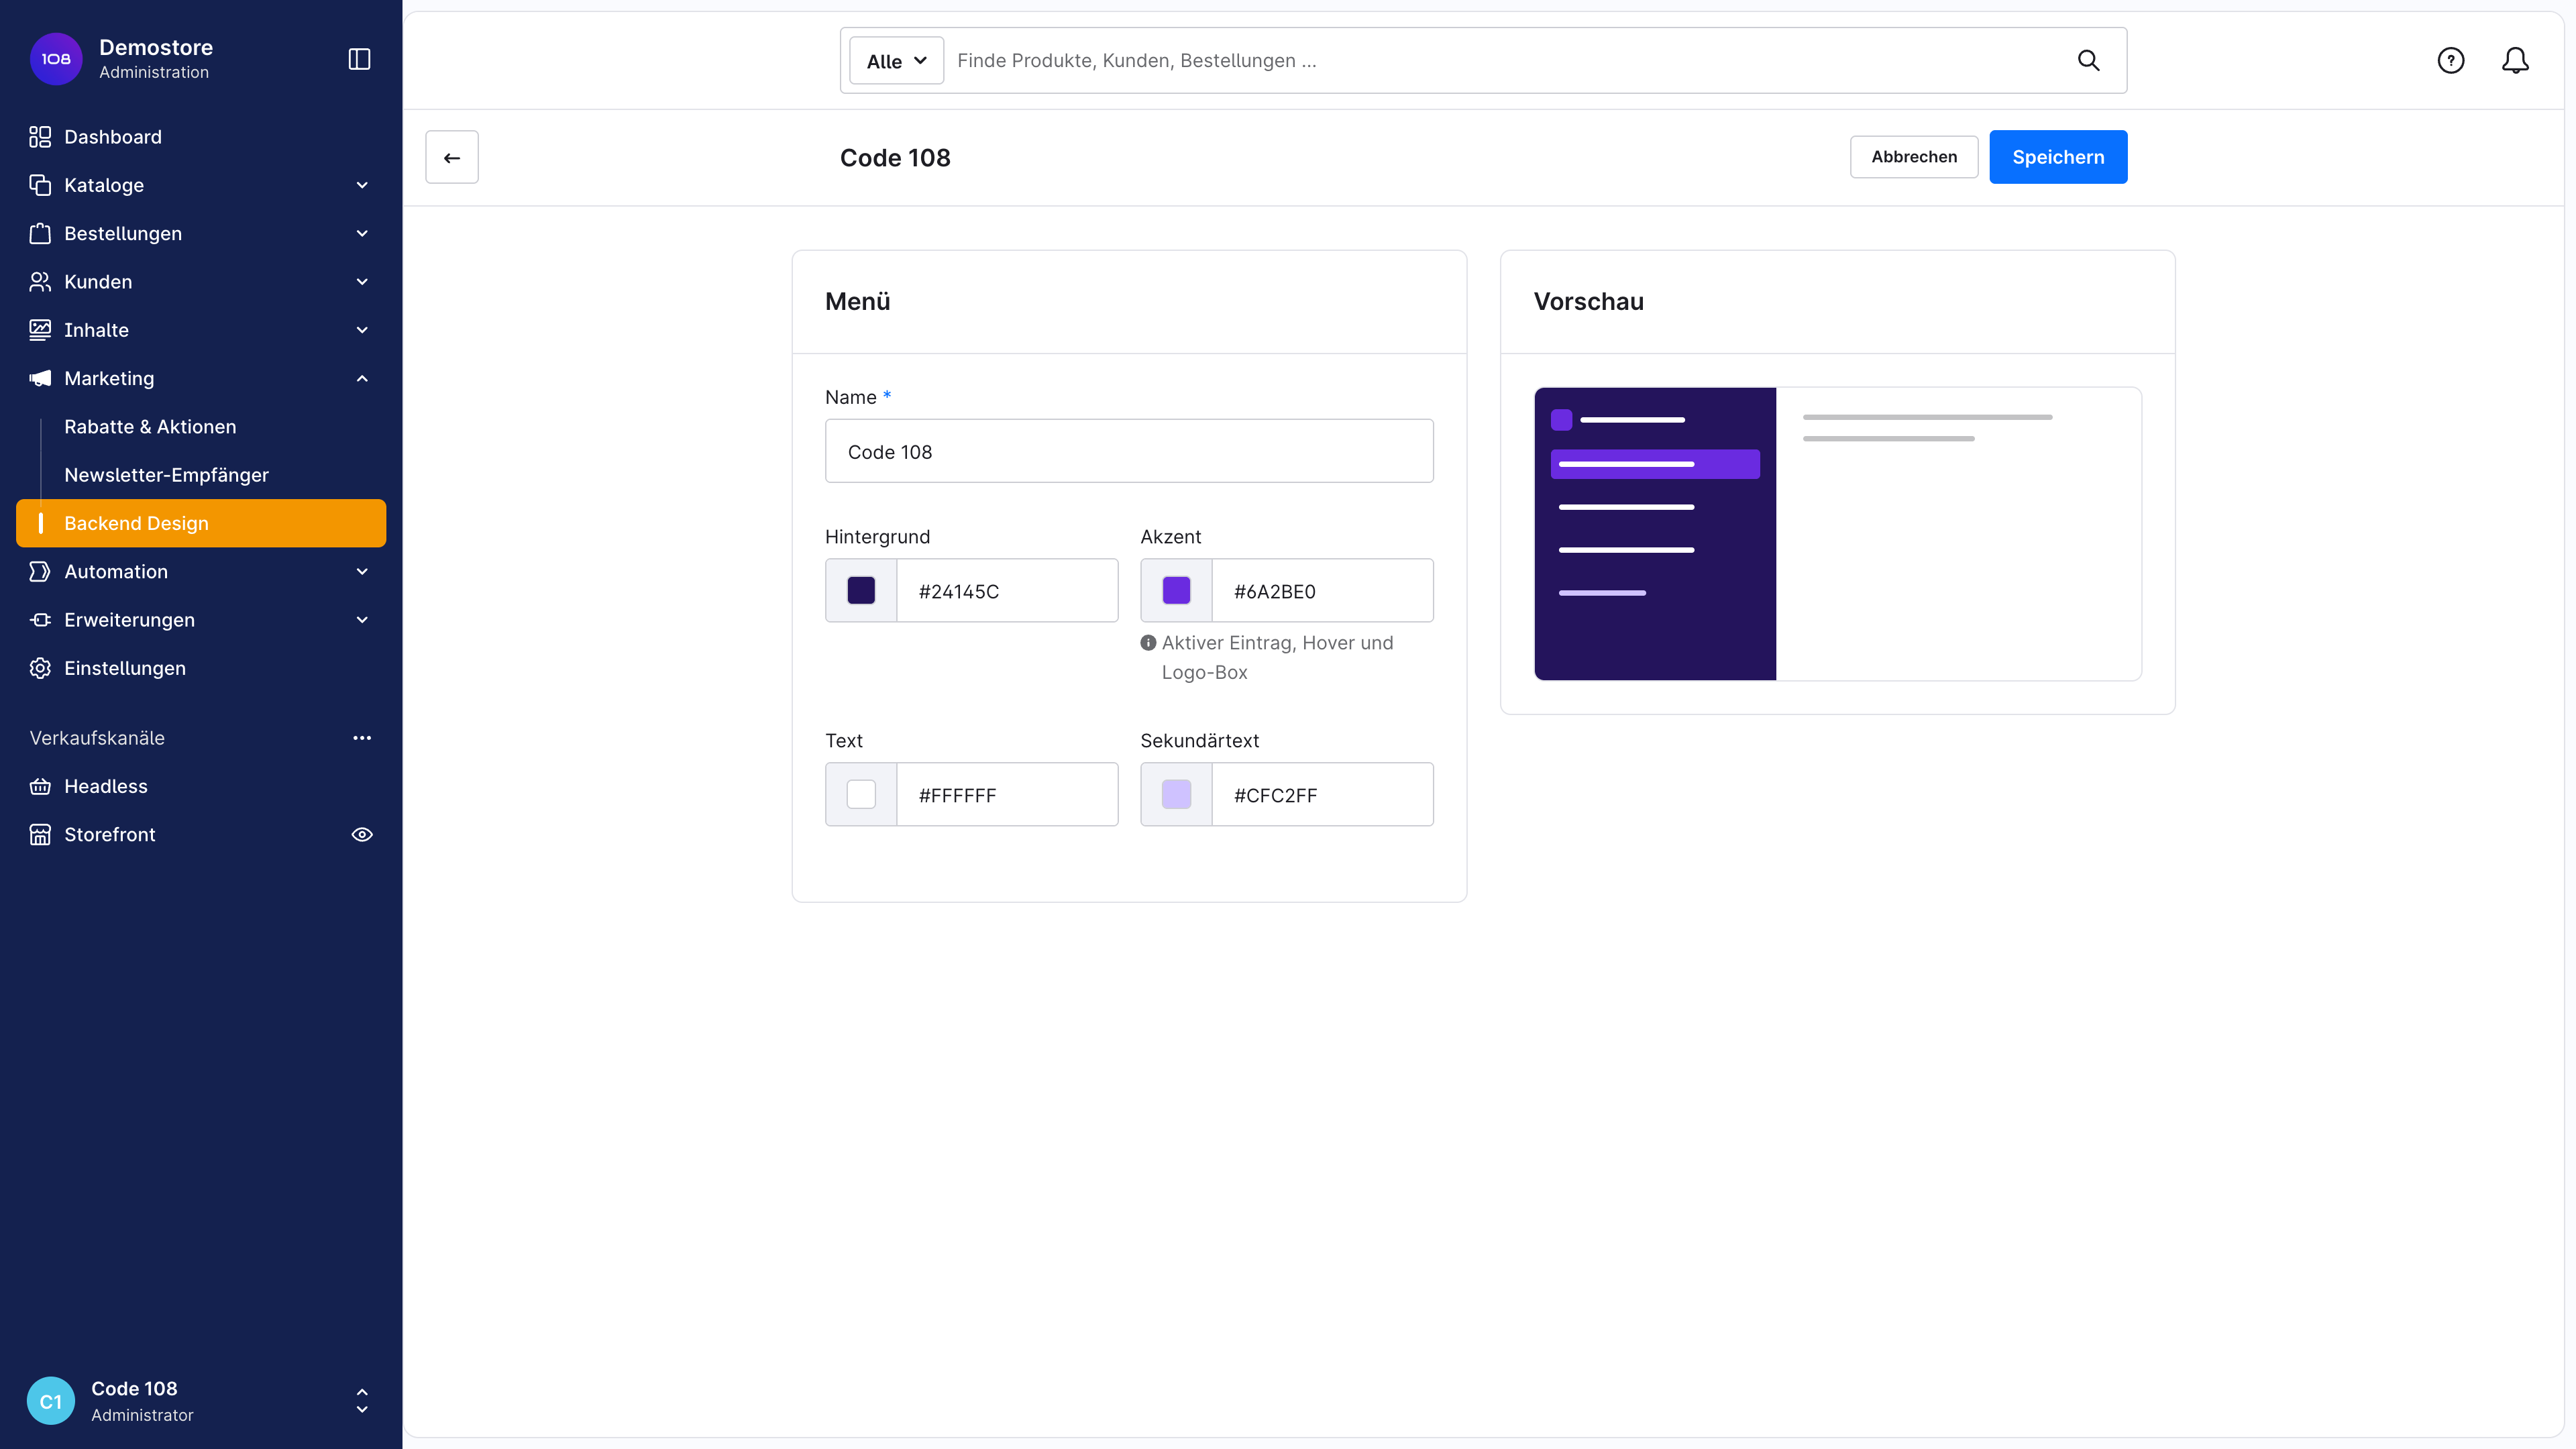Click the Name input field
The width and height of the screenshot is (2576, 1449).
(1129, 451)
